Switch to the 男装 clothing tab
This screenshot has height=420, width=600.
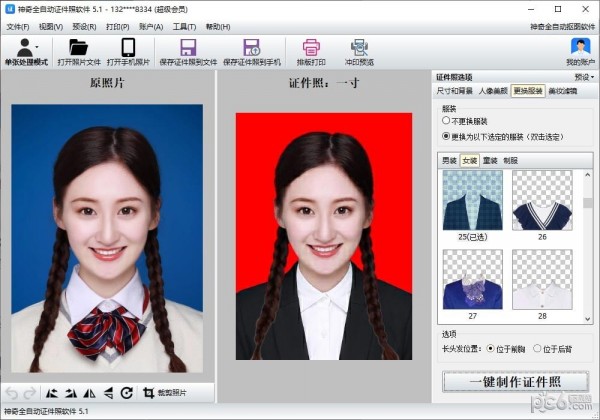coord(449,160)
